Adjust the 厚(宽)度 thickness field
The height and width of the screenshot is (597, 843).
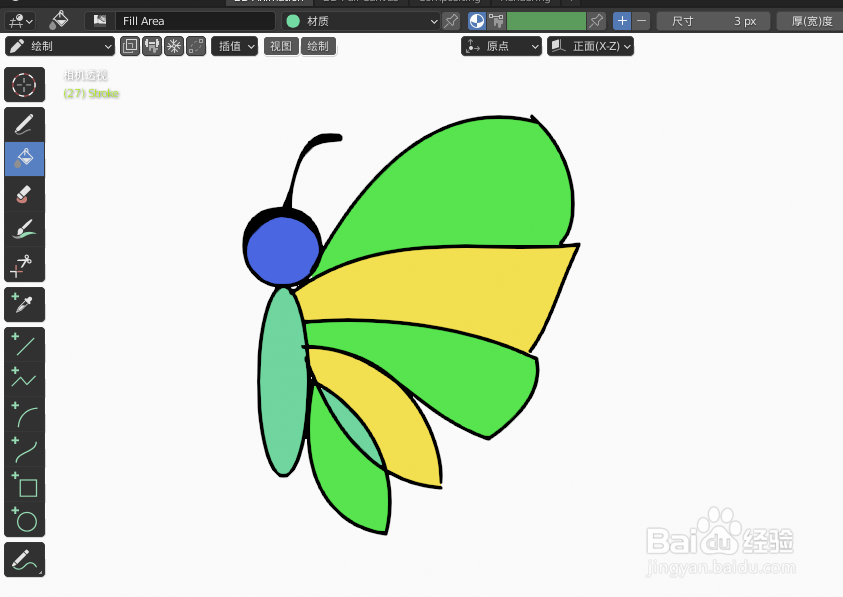(x=812, y=21)
